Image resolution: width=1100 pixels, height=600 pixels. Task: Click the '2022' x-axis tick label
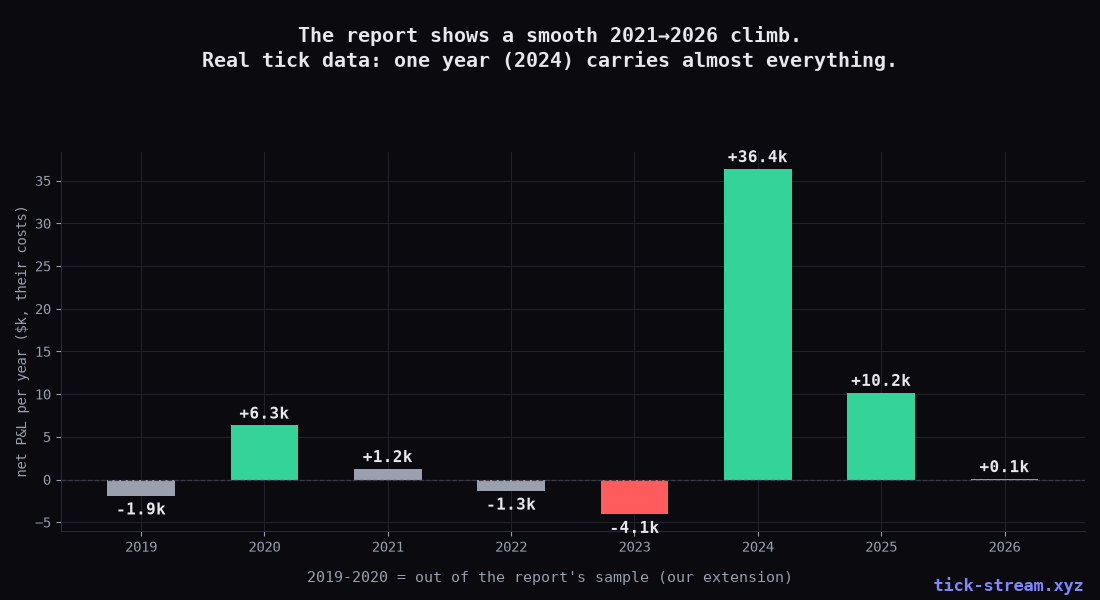click(511, 547)
